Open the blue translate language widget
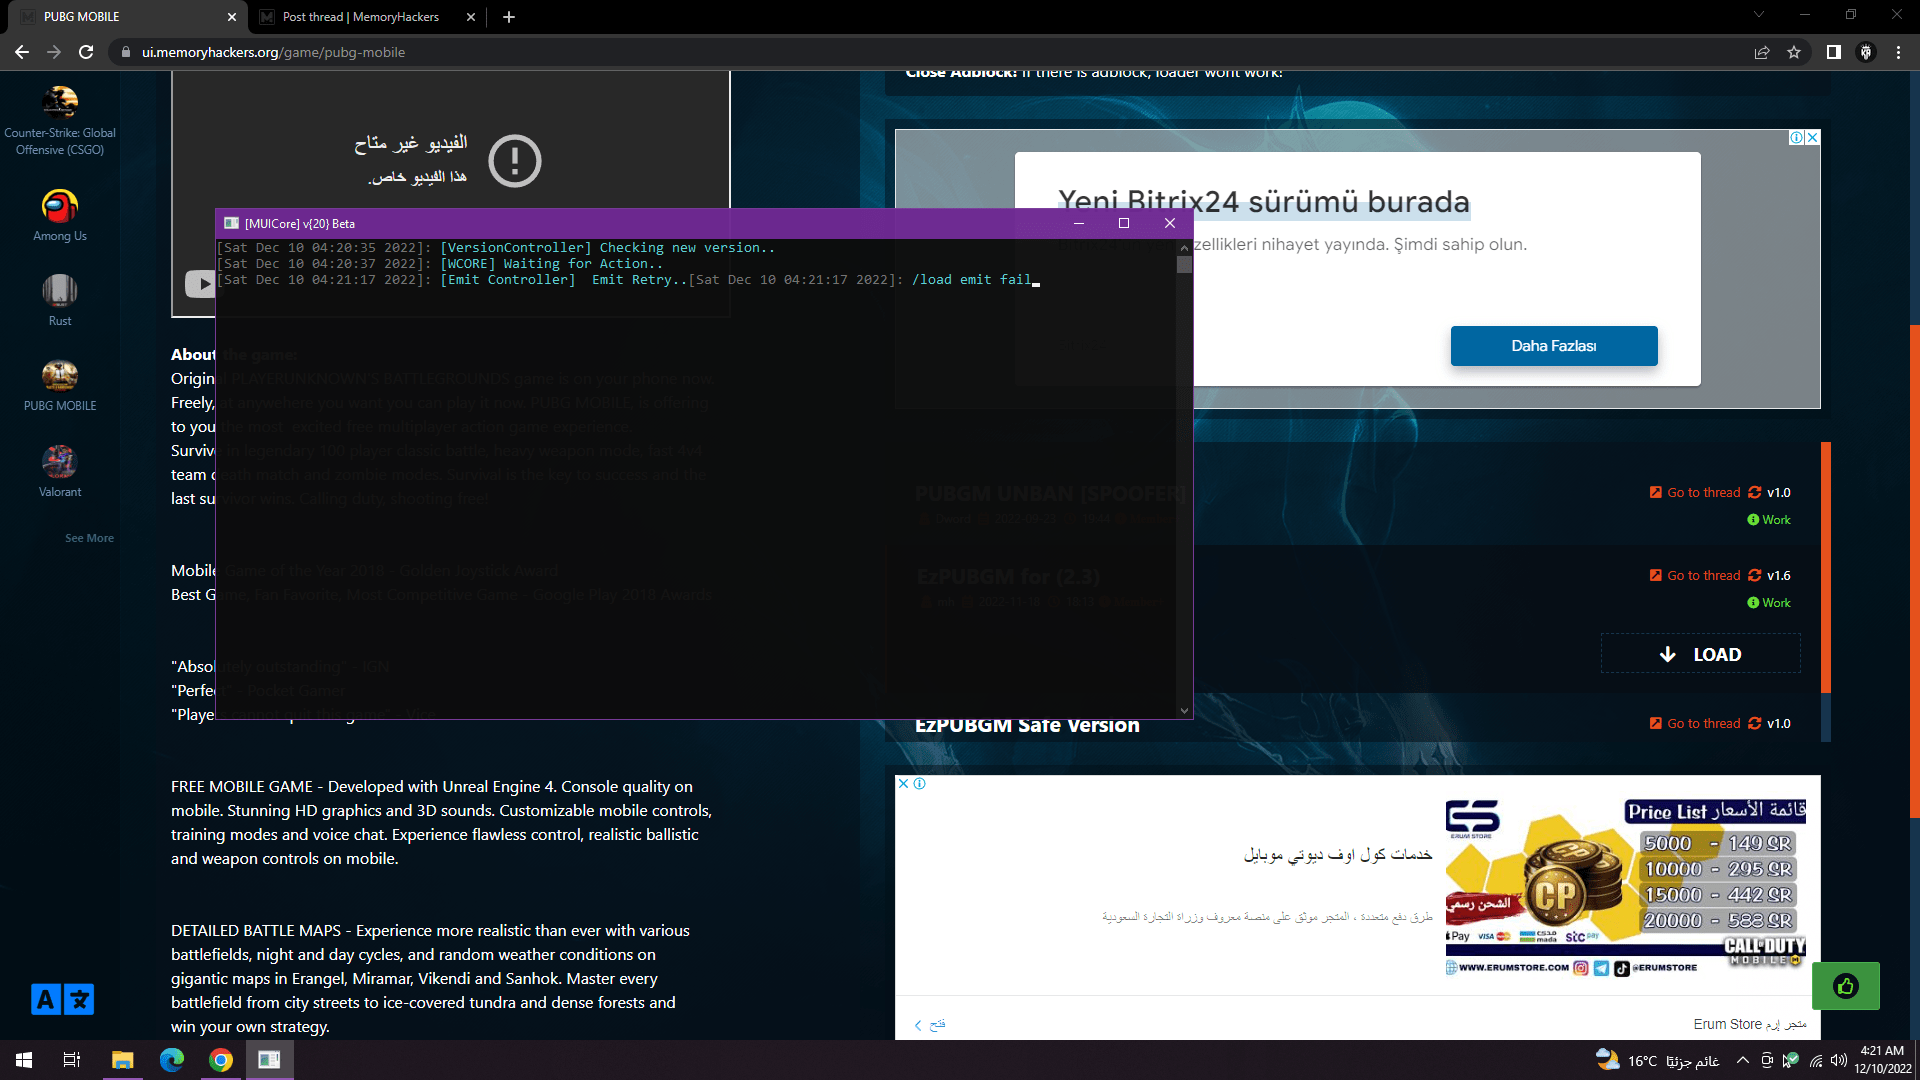The width and height of the screenshot is (1920, 1080). (62, 999)
